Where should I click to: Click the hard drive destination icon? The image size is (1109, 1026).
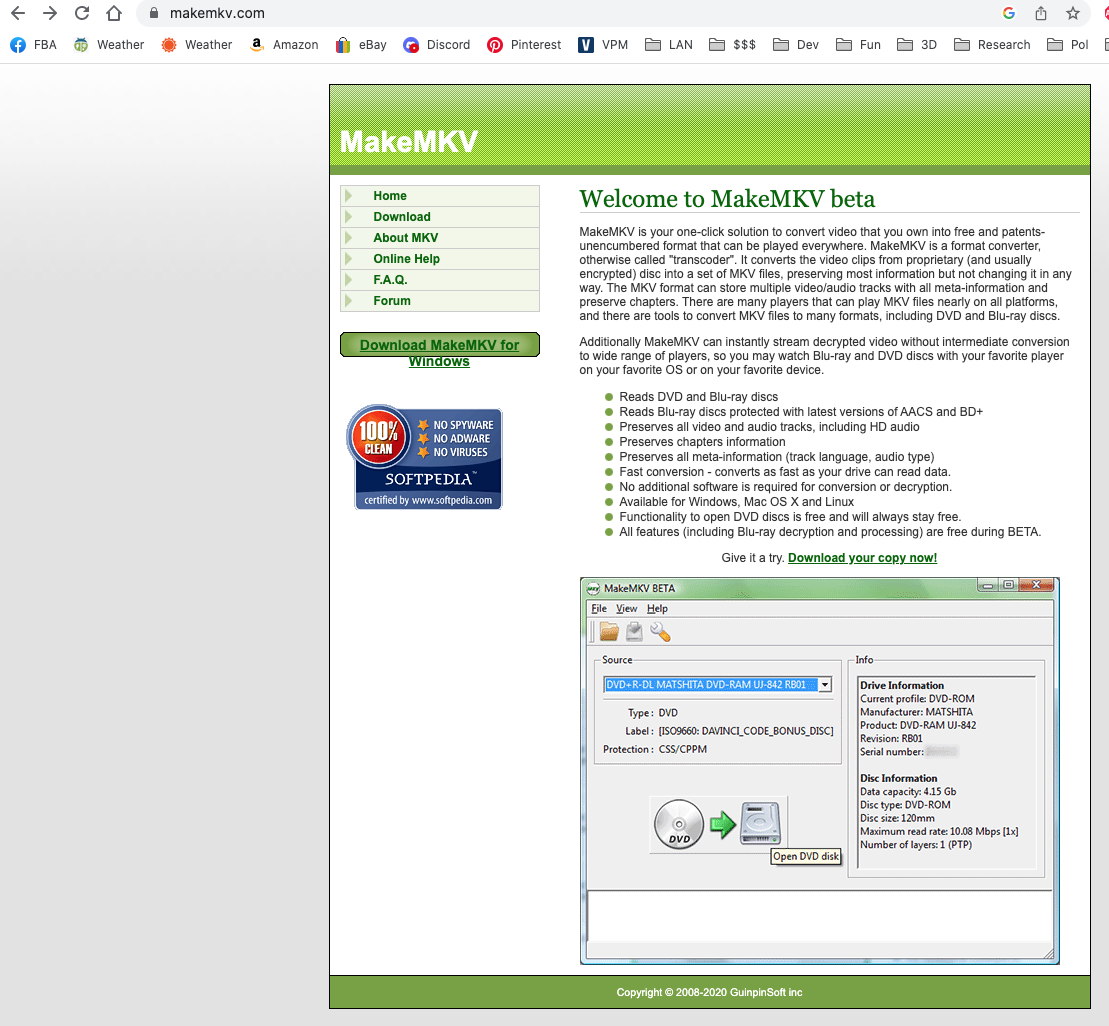click(760, 823)
